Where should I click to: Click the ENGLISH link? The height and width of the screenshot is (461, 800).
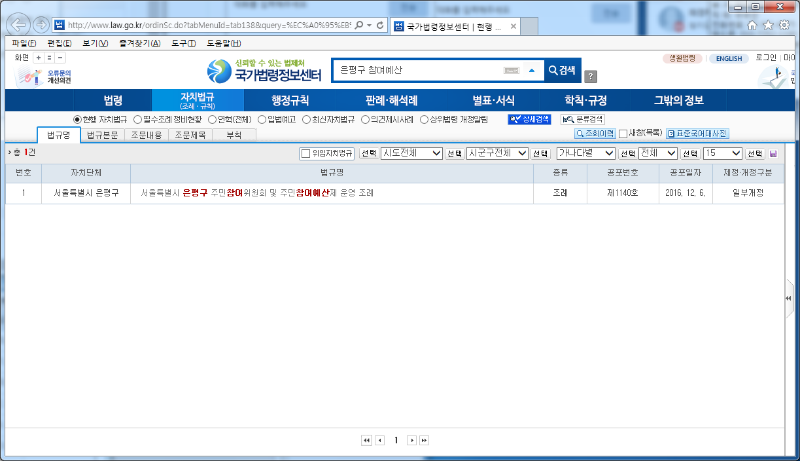(x=729, y=59)
